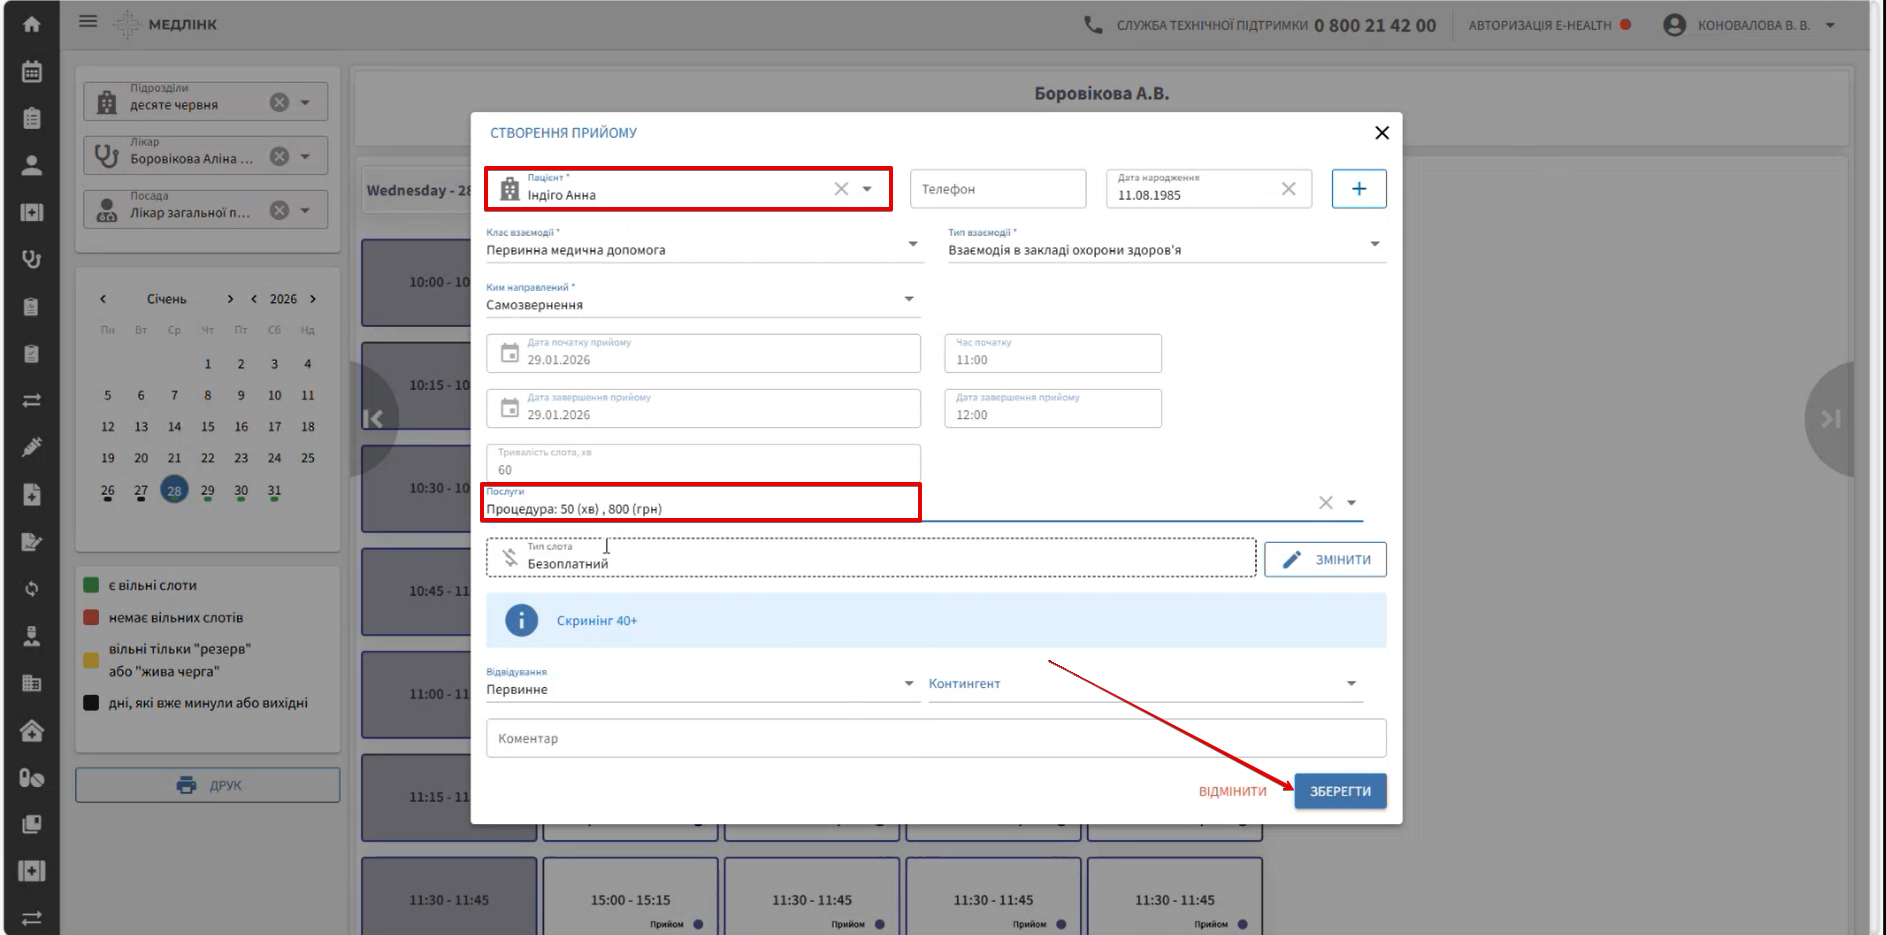
Task: Click the blue plus button near birth date
Action: [x=1358, y=189]
